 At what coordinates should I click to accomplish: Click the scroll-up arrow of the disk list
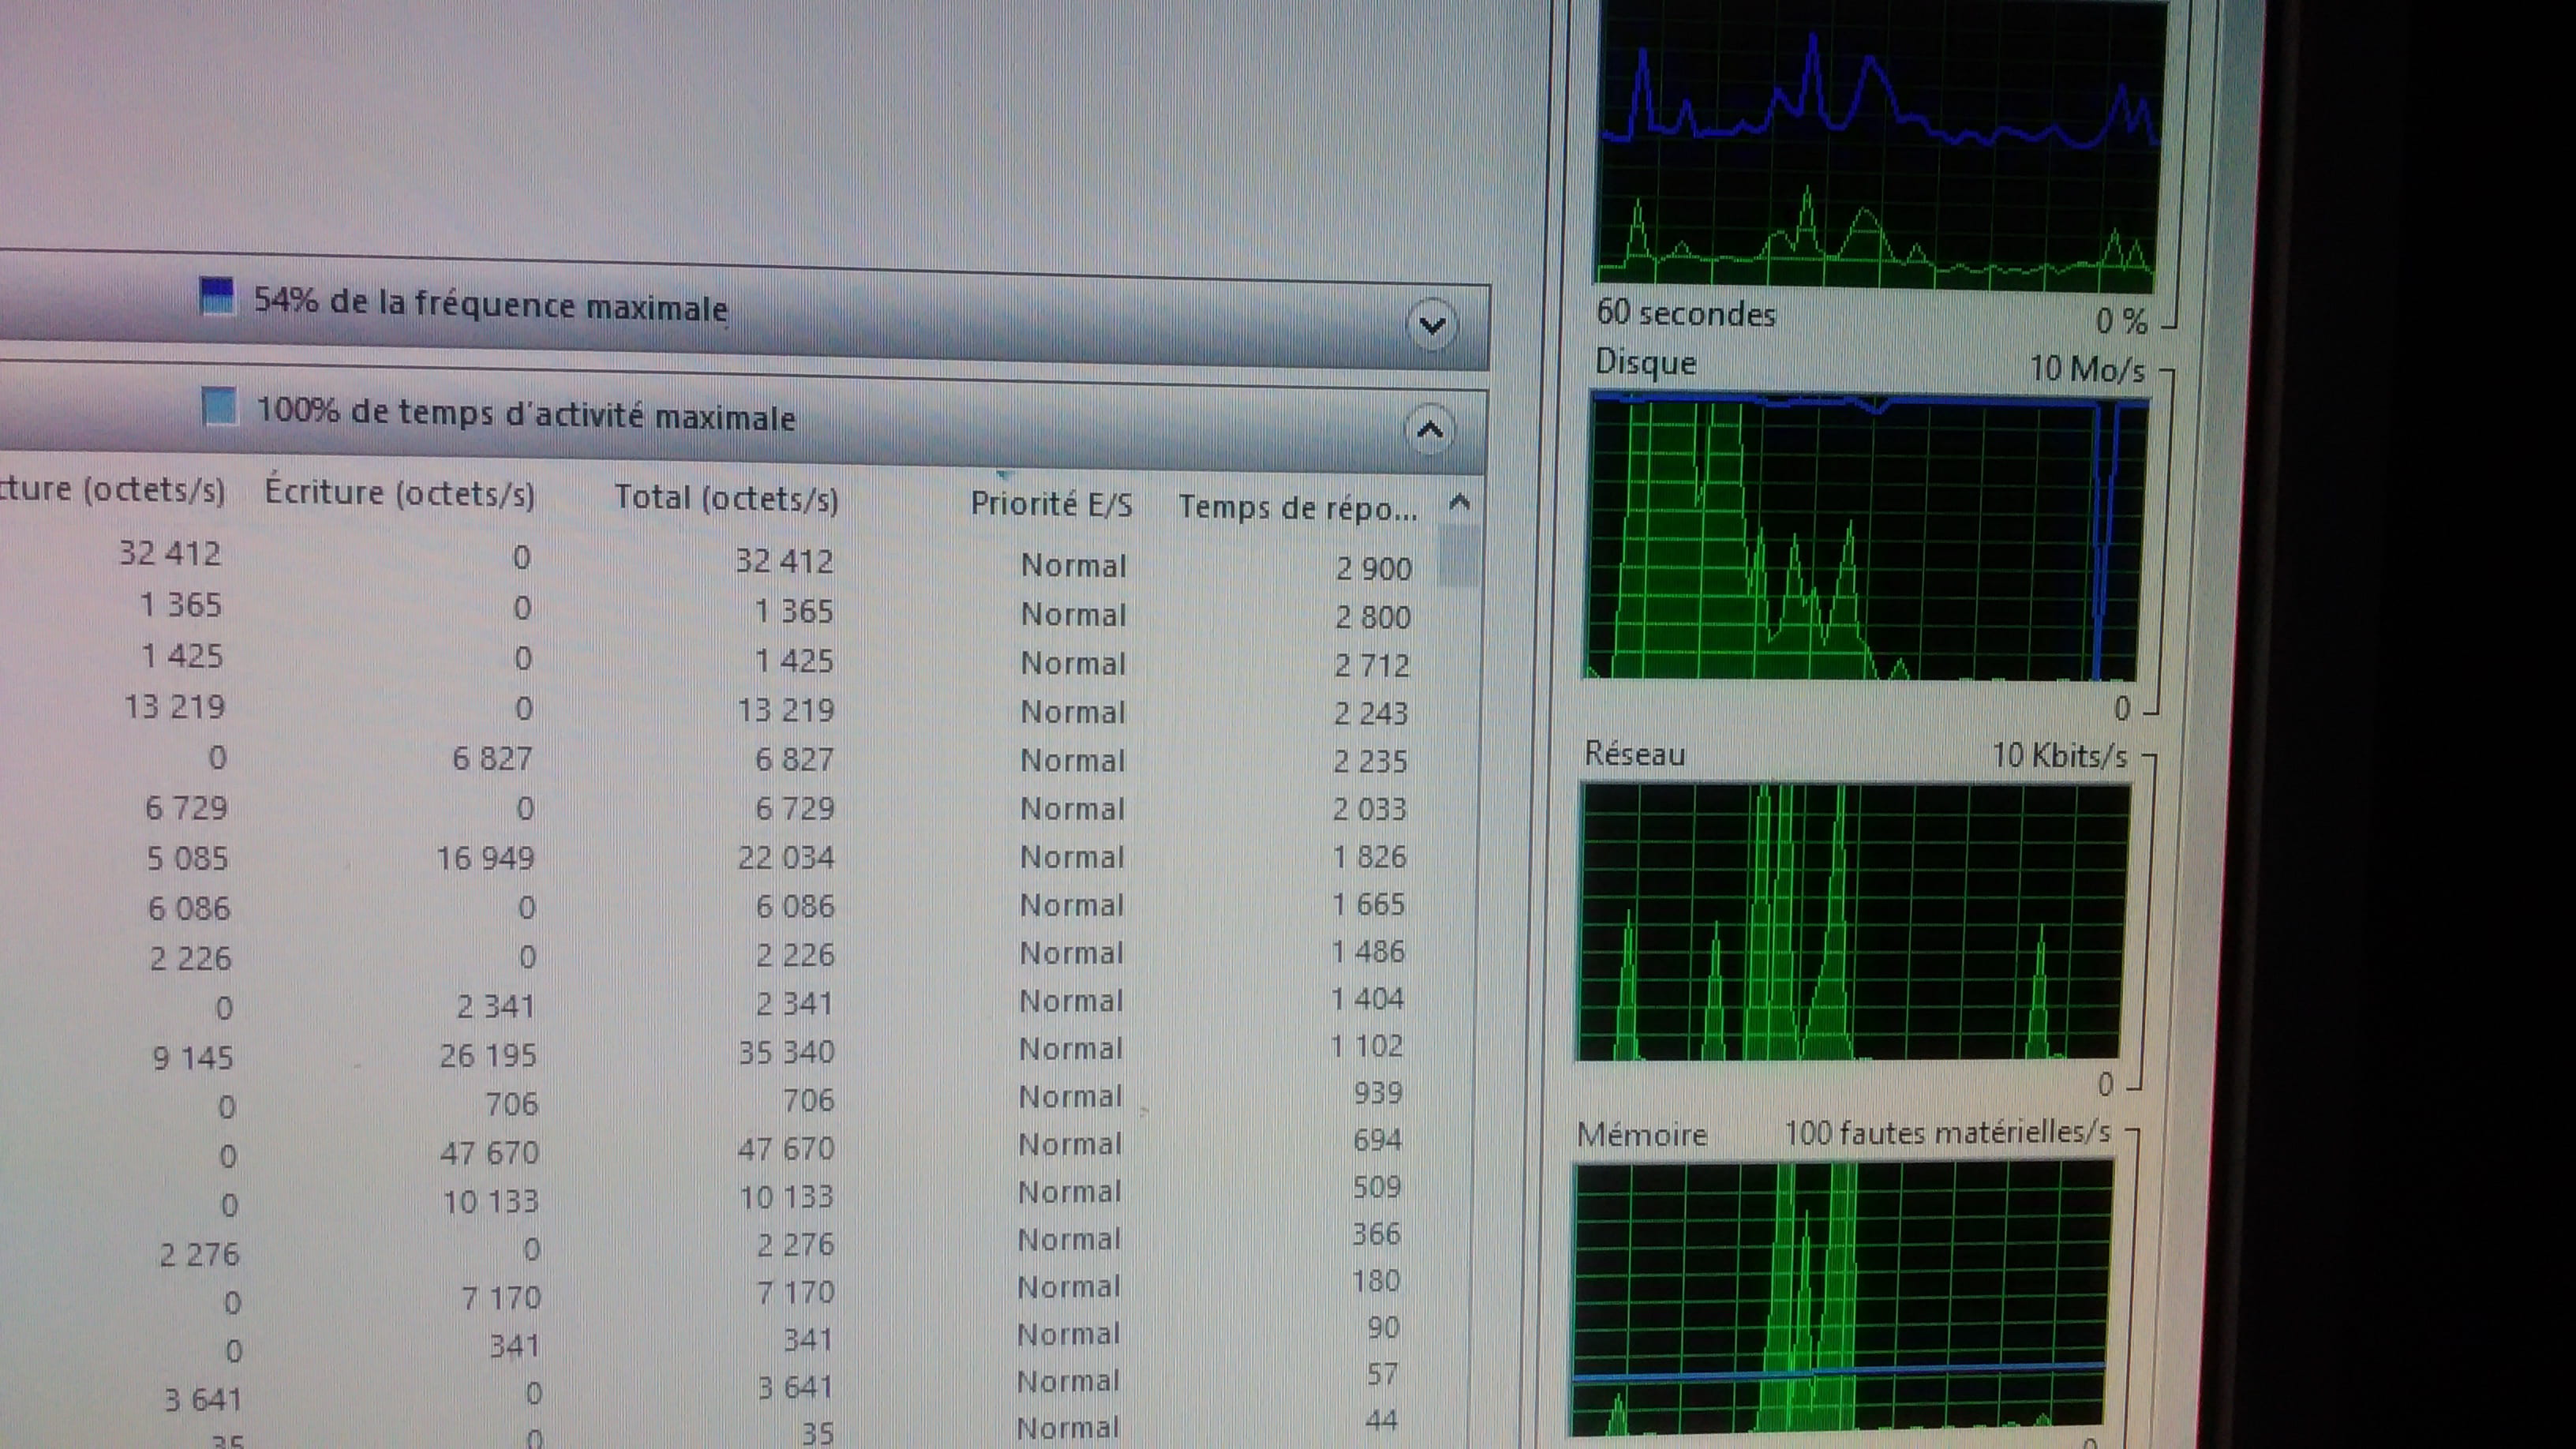(x=1459, y=502)
